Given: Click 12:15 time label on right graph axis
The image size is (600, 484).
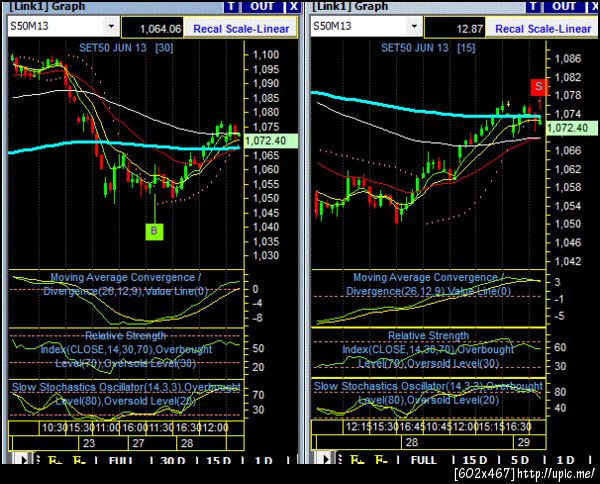Looking at the screenshot, I should point(358,427).
